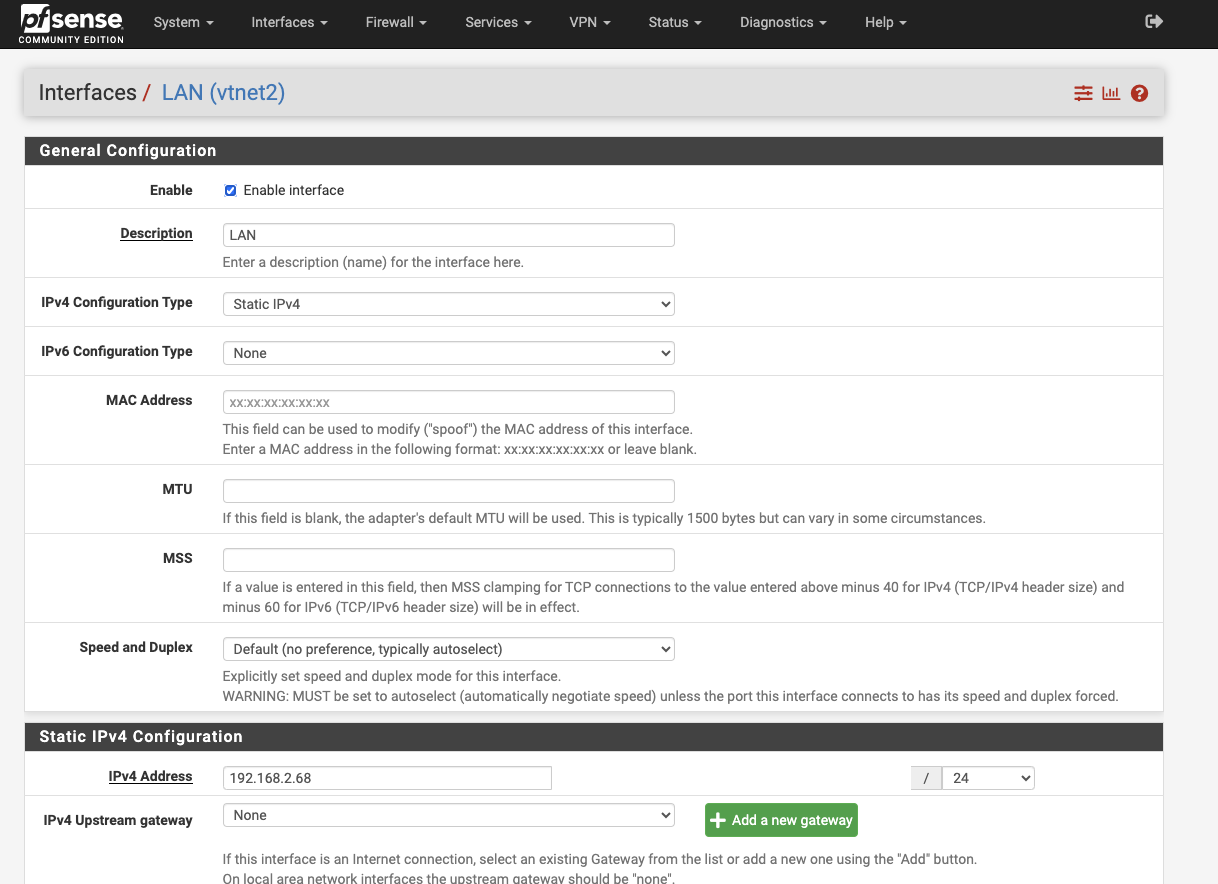
Task: Expand the IPv6 Configuration Type dropdown
Action: (448, 353)
